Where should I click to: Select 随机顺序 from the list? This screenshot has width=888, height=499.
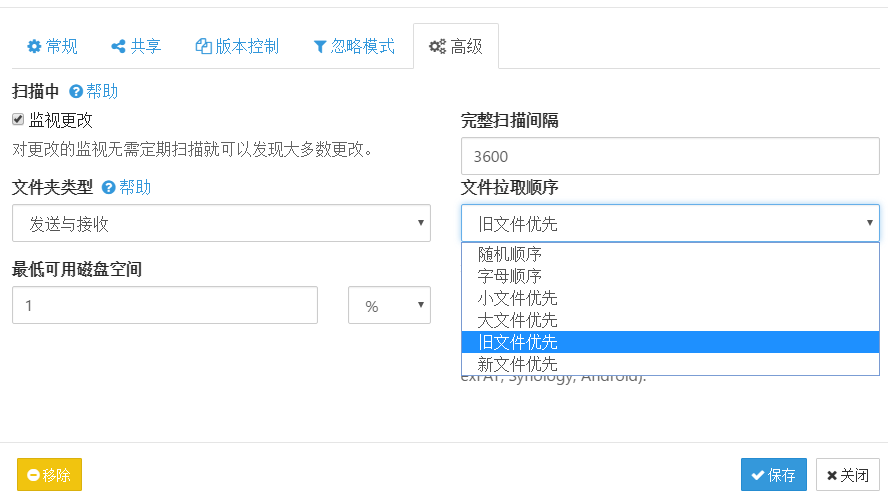pyautogui.click(x=510, y=254)
